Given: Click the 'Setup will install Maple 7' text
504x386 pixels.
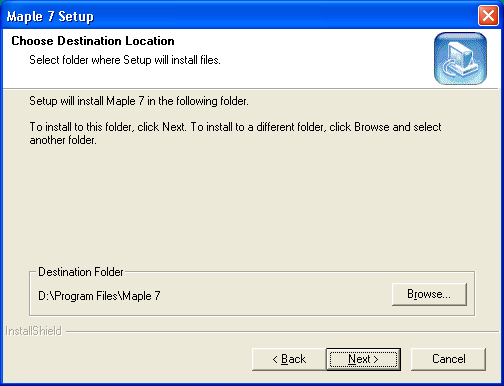Looking at the screenshot, I should [139, 101].
